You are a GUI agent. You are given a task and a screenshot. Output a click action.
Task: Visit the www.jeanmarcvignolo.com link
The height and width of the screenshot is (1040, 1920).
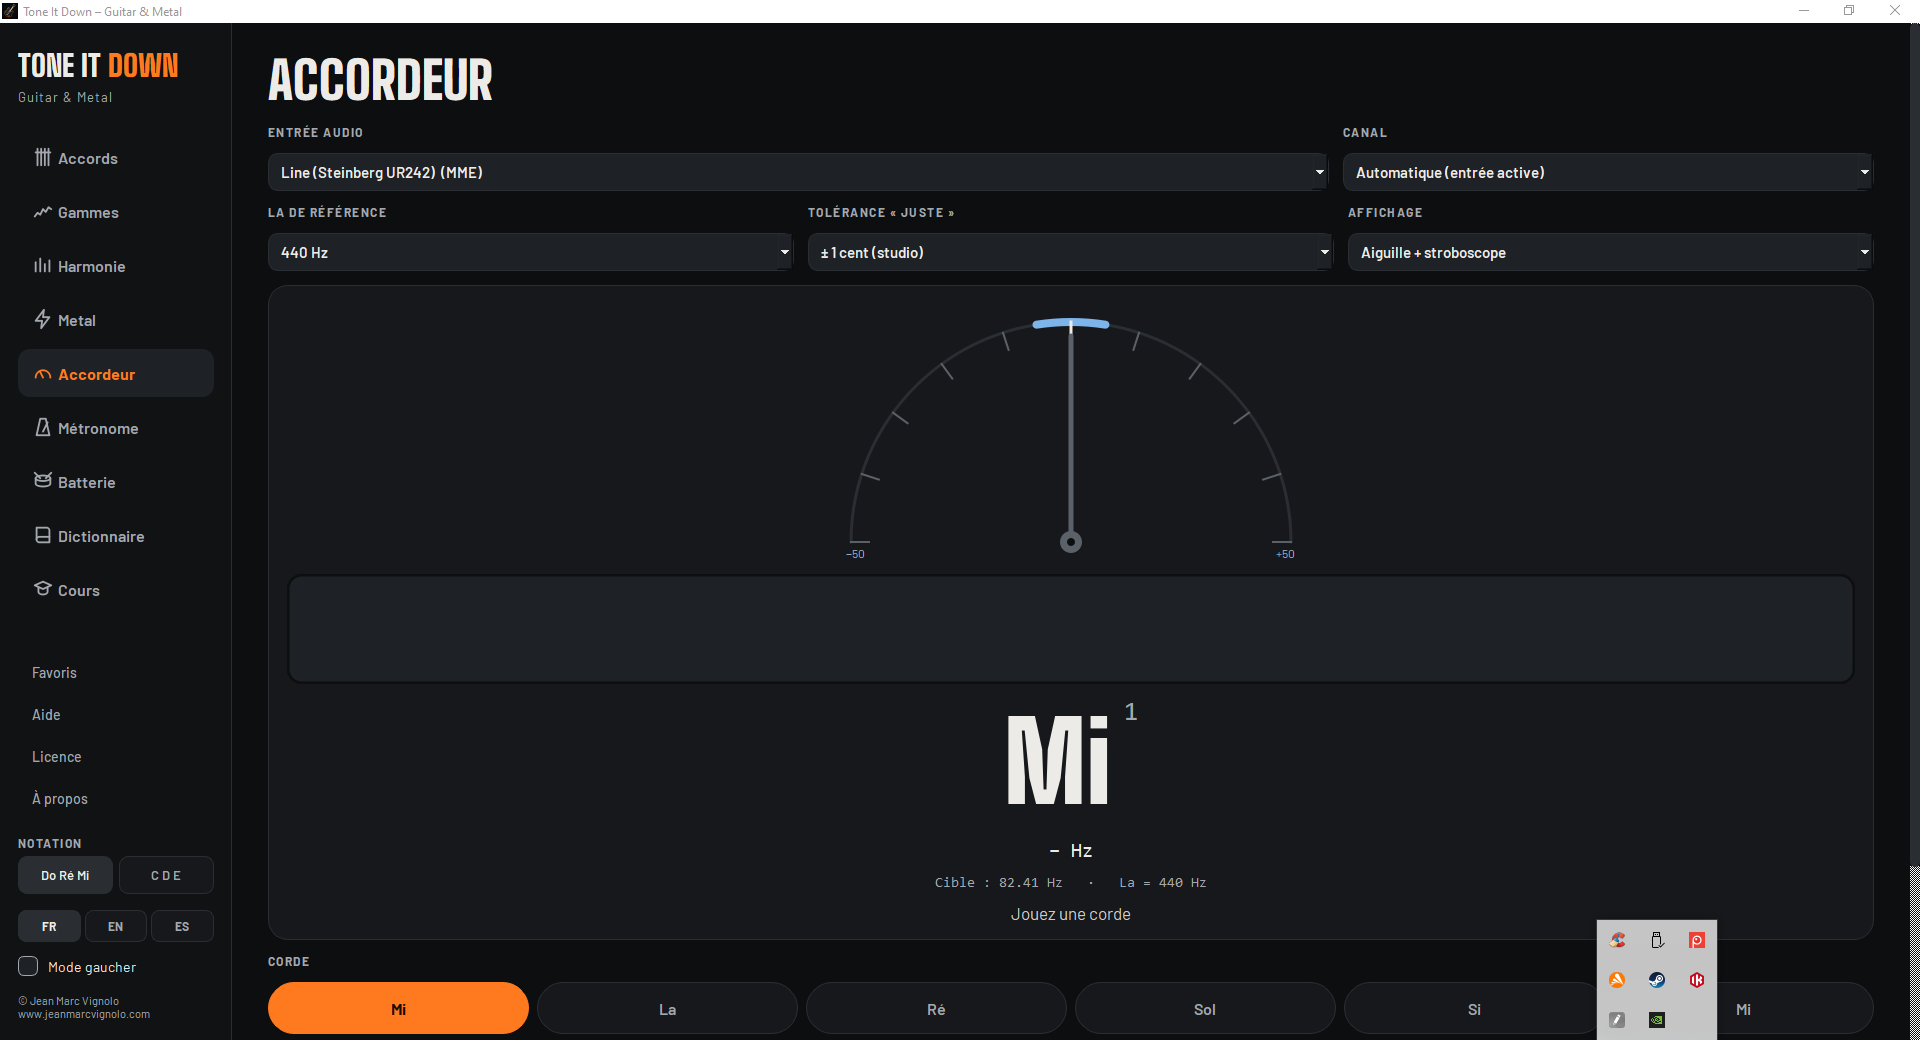[84, 1014]
